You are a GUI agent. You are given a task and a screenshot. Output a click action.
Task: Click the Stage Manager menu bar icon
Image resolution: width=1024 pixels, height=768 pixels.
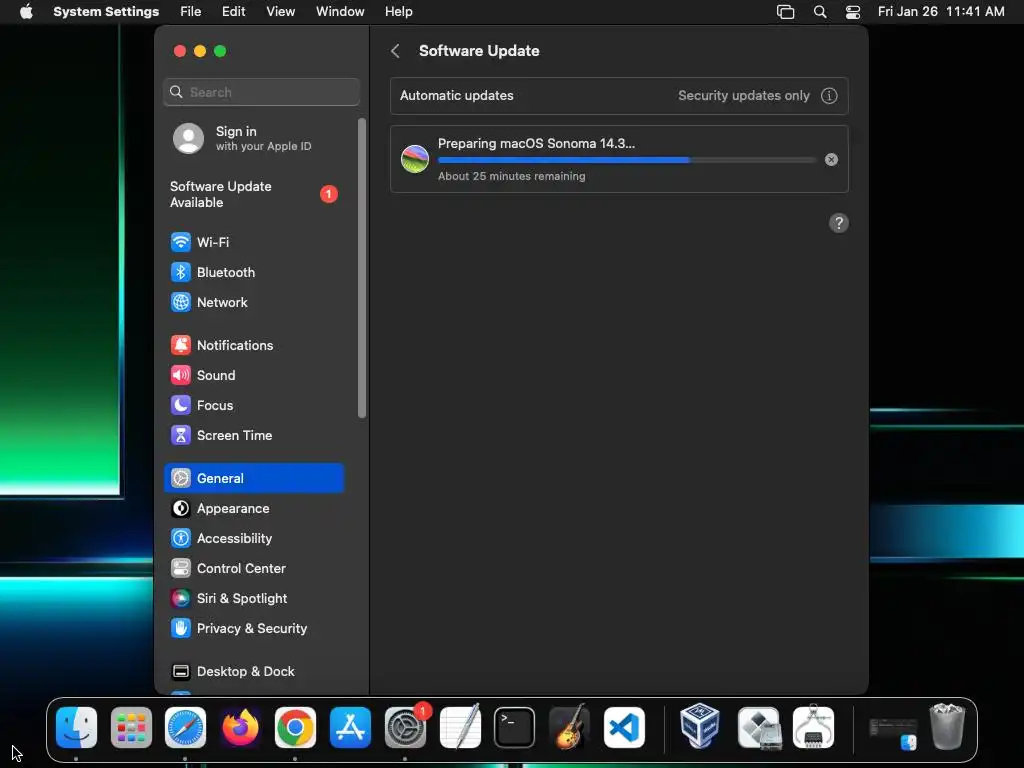786,12
